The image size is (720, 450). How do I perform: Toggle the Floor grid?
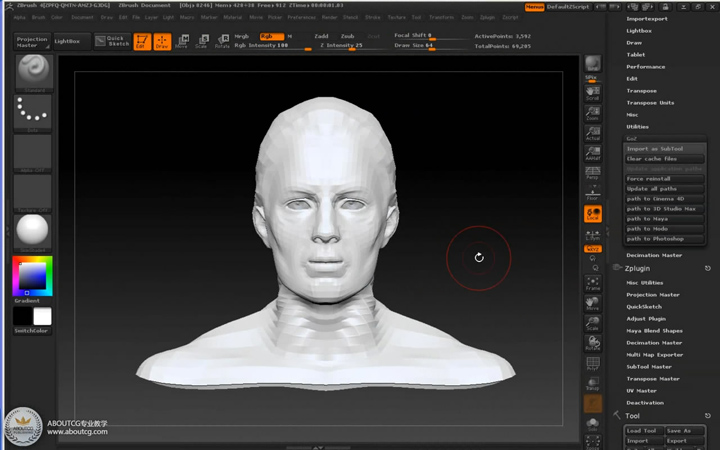pos(593,193)
